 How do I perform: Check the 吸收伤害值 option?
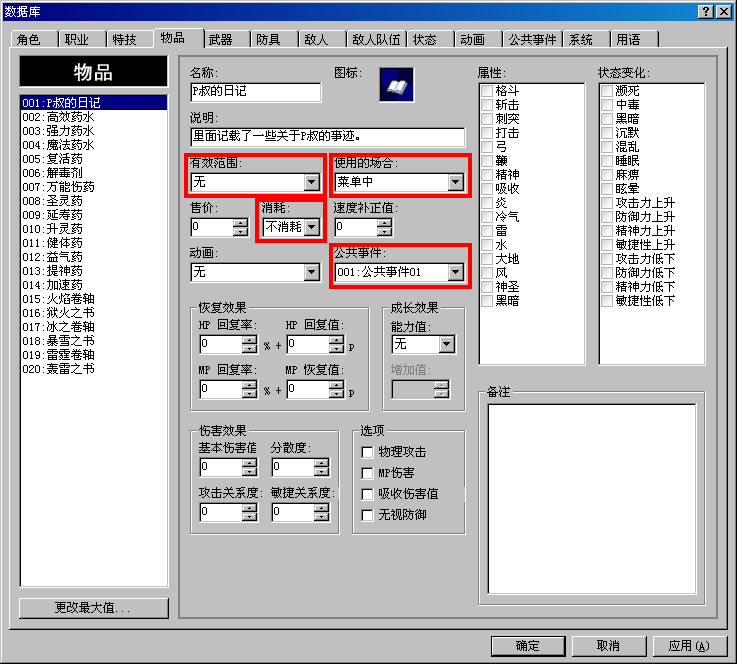click(367, 494)
